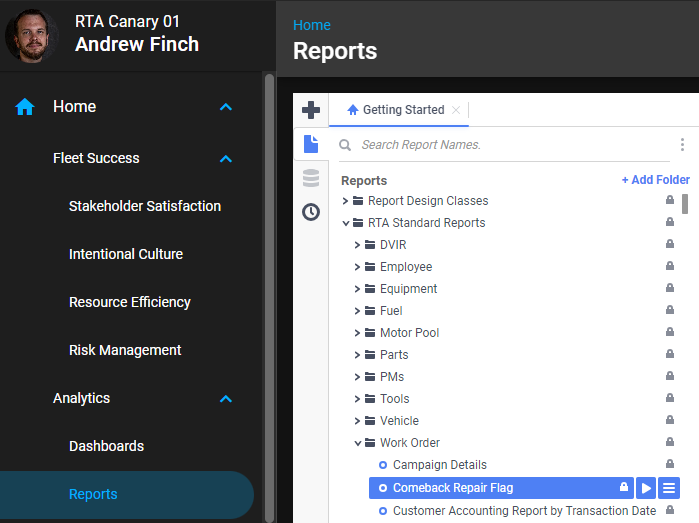Click the Home house icon in sidebar

[25, 107]
